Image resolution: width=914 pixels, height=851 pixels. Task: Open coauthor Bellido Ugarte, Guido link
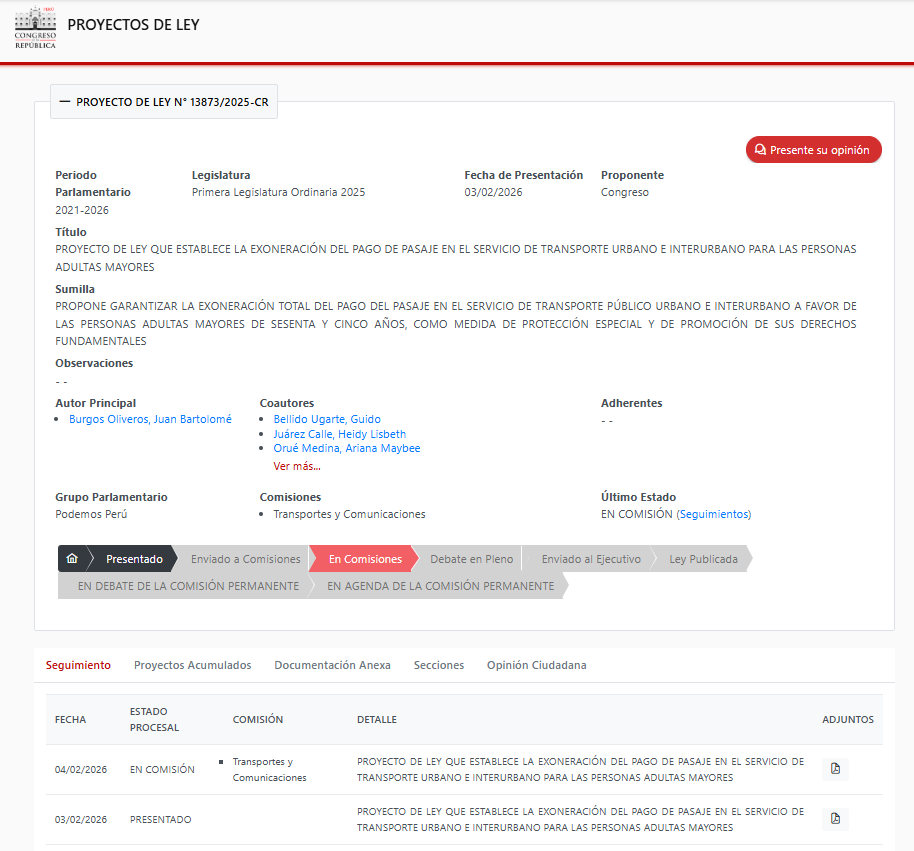pos(327,419)
